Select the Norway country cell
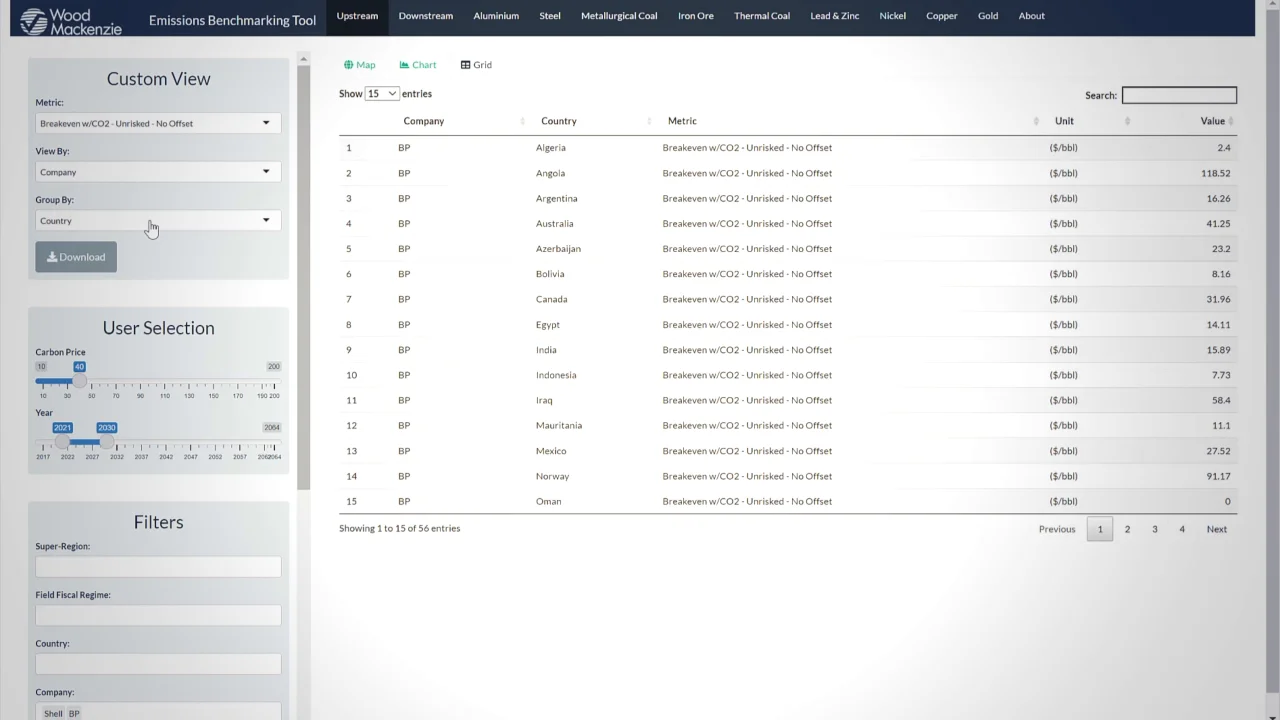The height and width of the screenshot is (720, 1280). tap(552, 477)
